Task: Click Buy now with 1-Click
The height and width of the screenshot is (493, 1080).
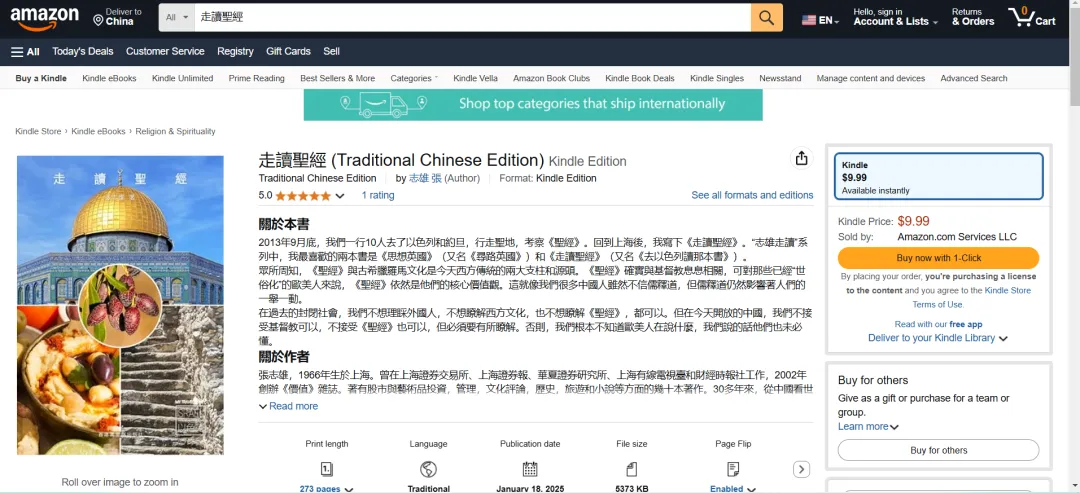Action: click(938, 258)
